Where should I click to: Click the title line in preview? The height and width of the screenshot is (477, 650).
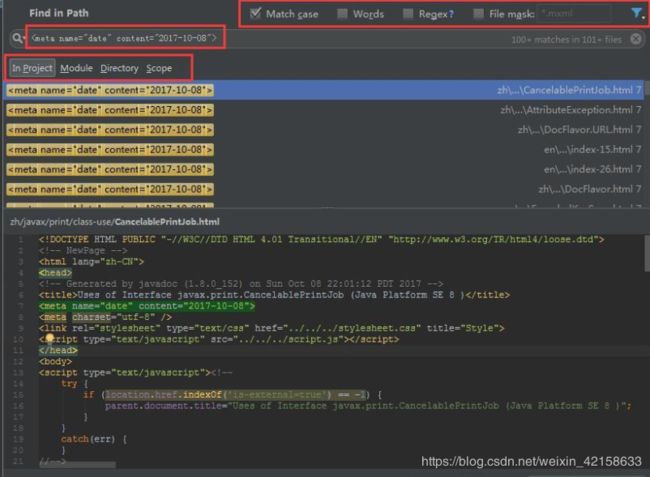274,295
